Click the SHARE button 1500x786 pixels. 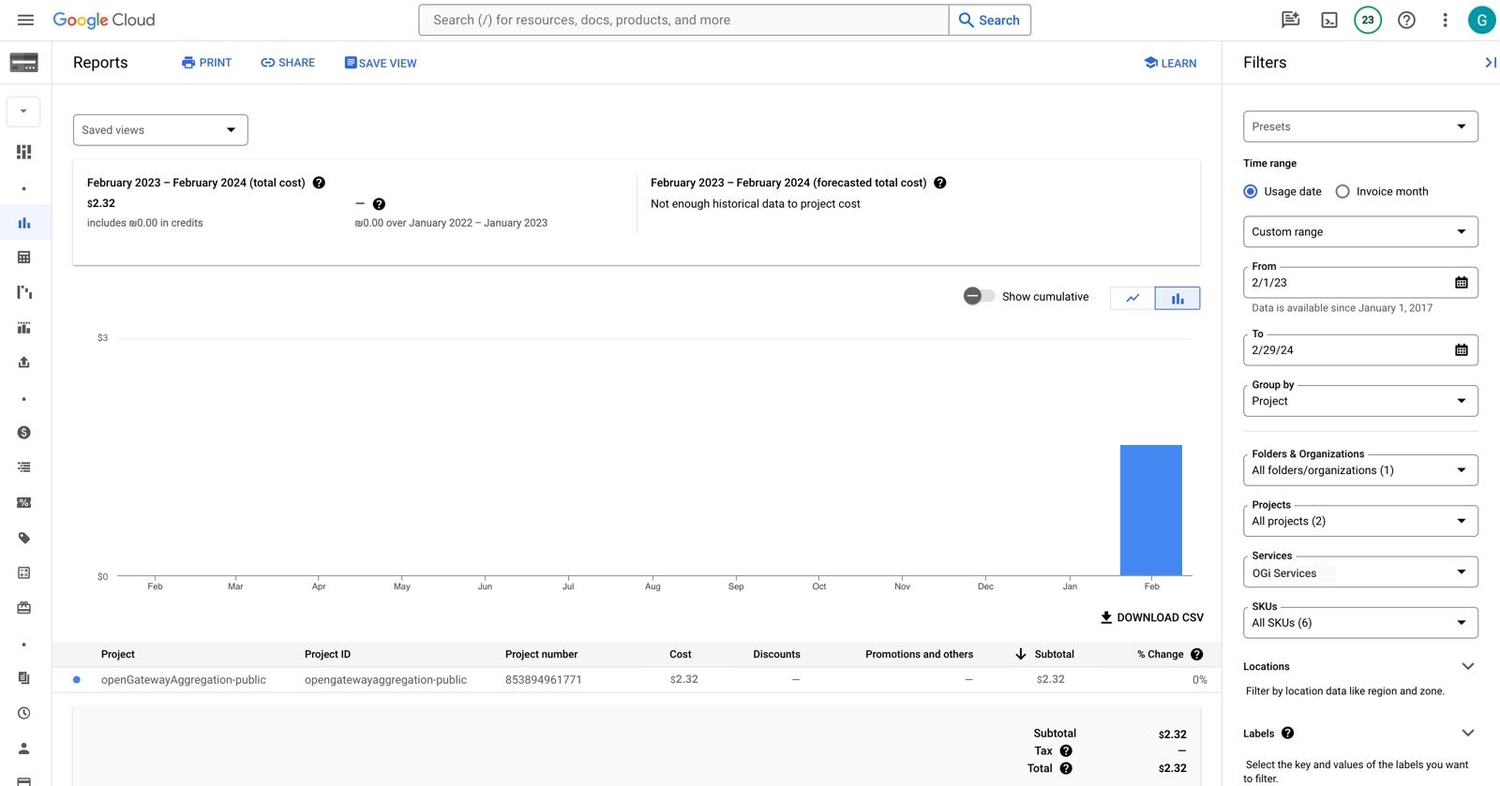click(288, 62)
